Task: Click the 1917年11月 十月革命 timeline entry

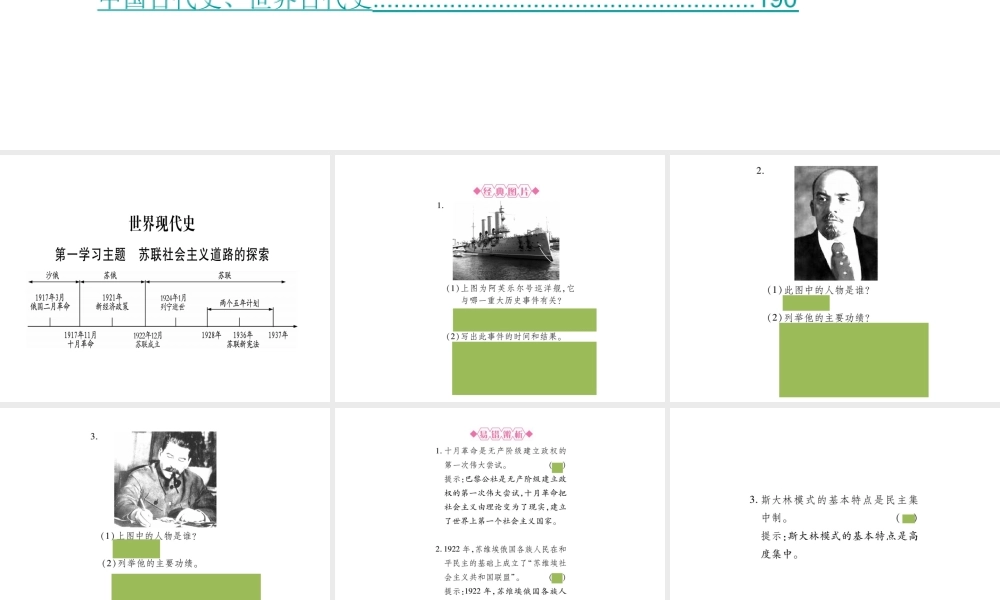Action: (80, 339)
